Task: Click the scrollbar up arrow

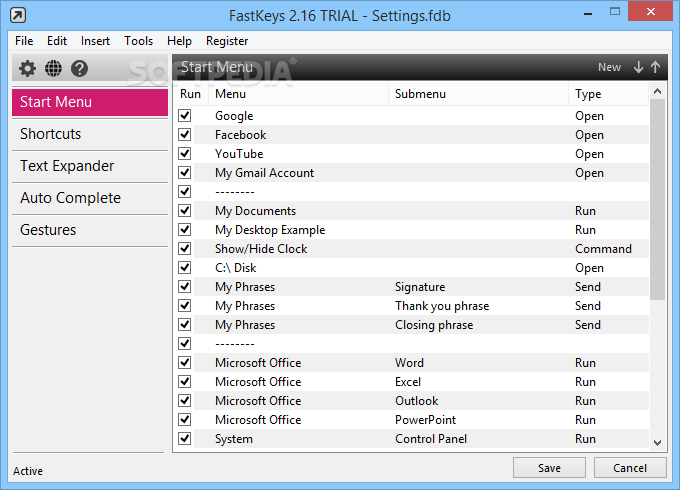Action: click(x=657, y=91)
